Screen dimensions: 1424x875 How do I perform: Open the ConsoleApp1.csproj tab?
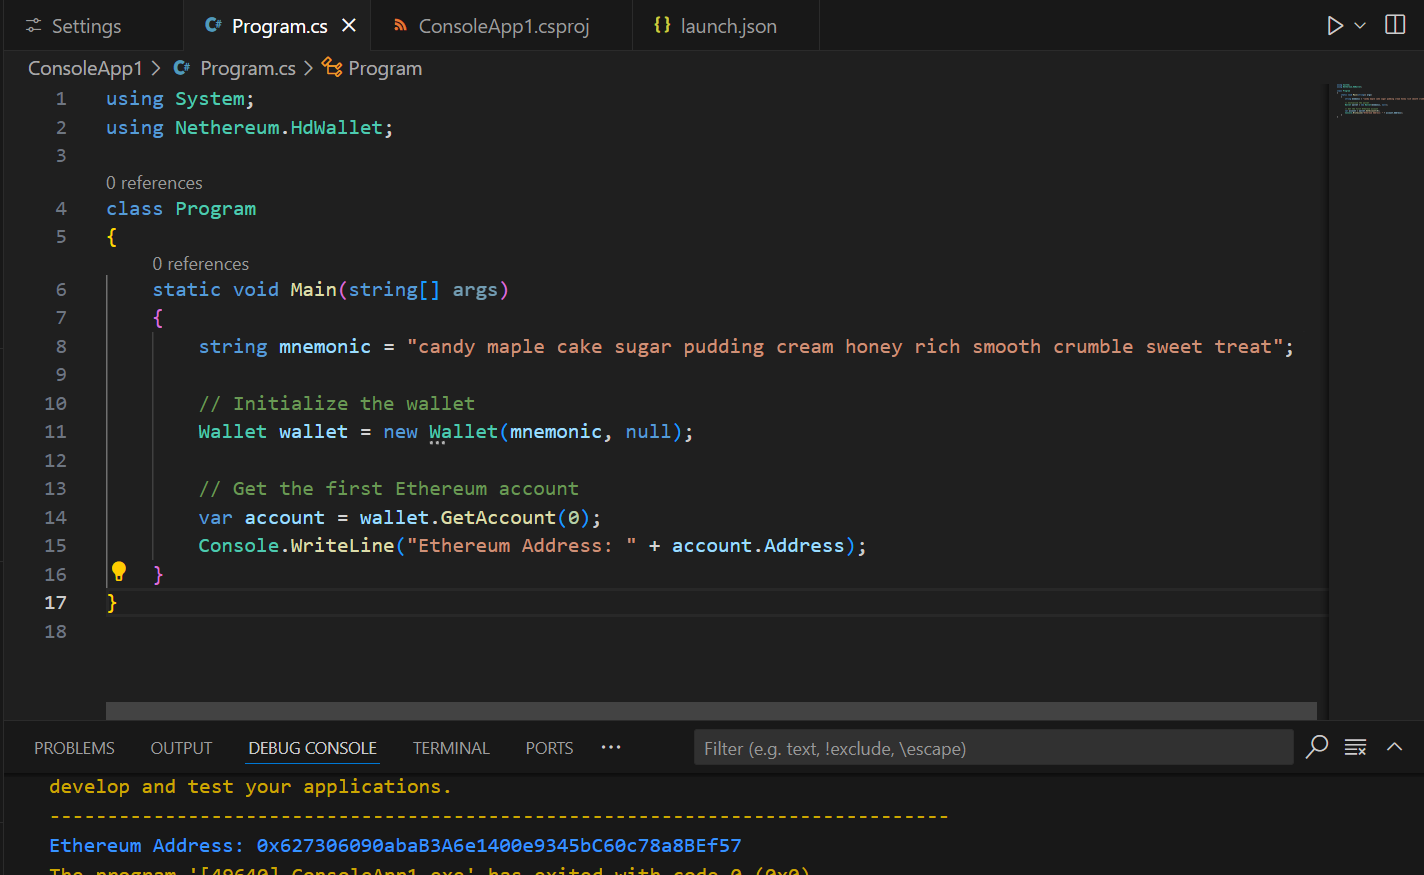[491, 26]
